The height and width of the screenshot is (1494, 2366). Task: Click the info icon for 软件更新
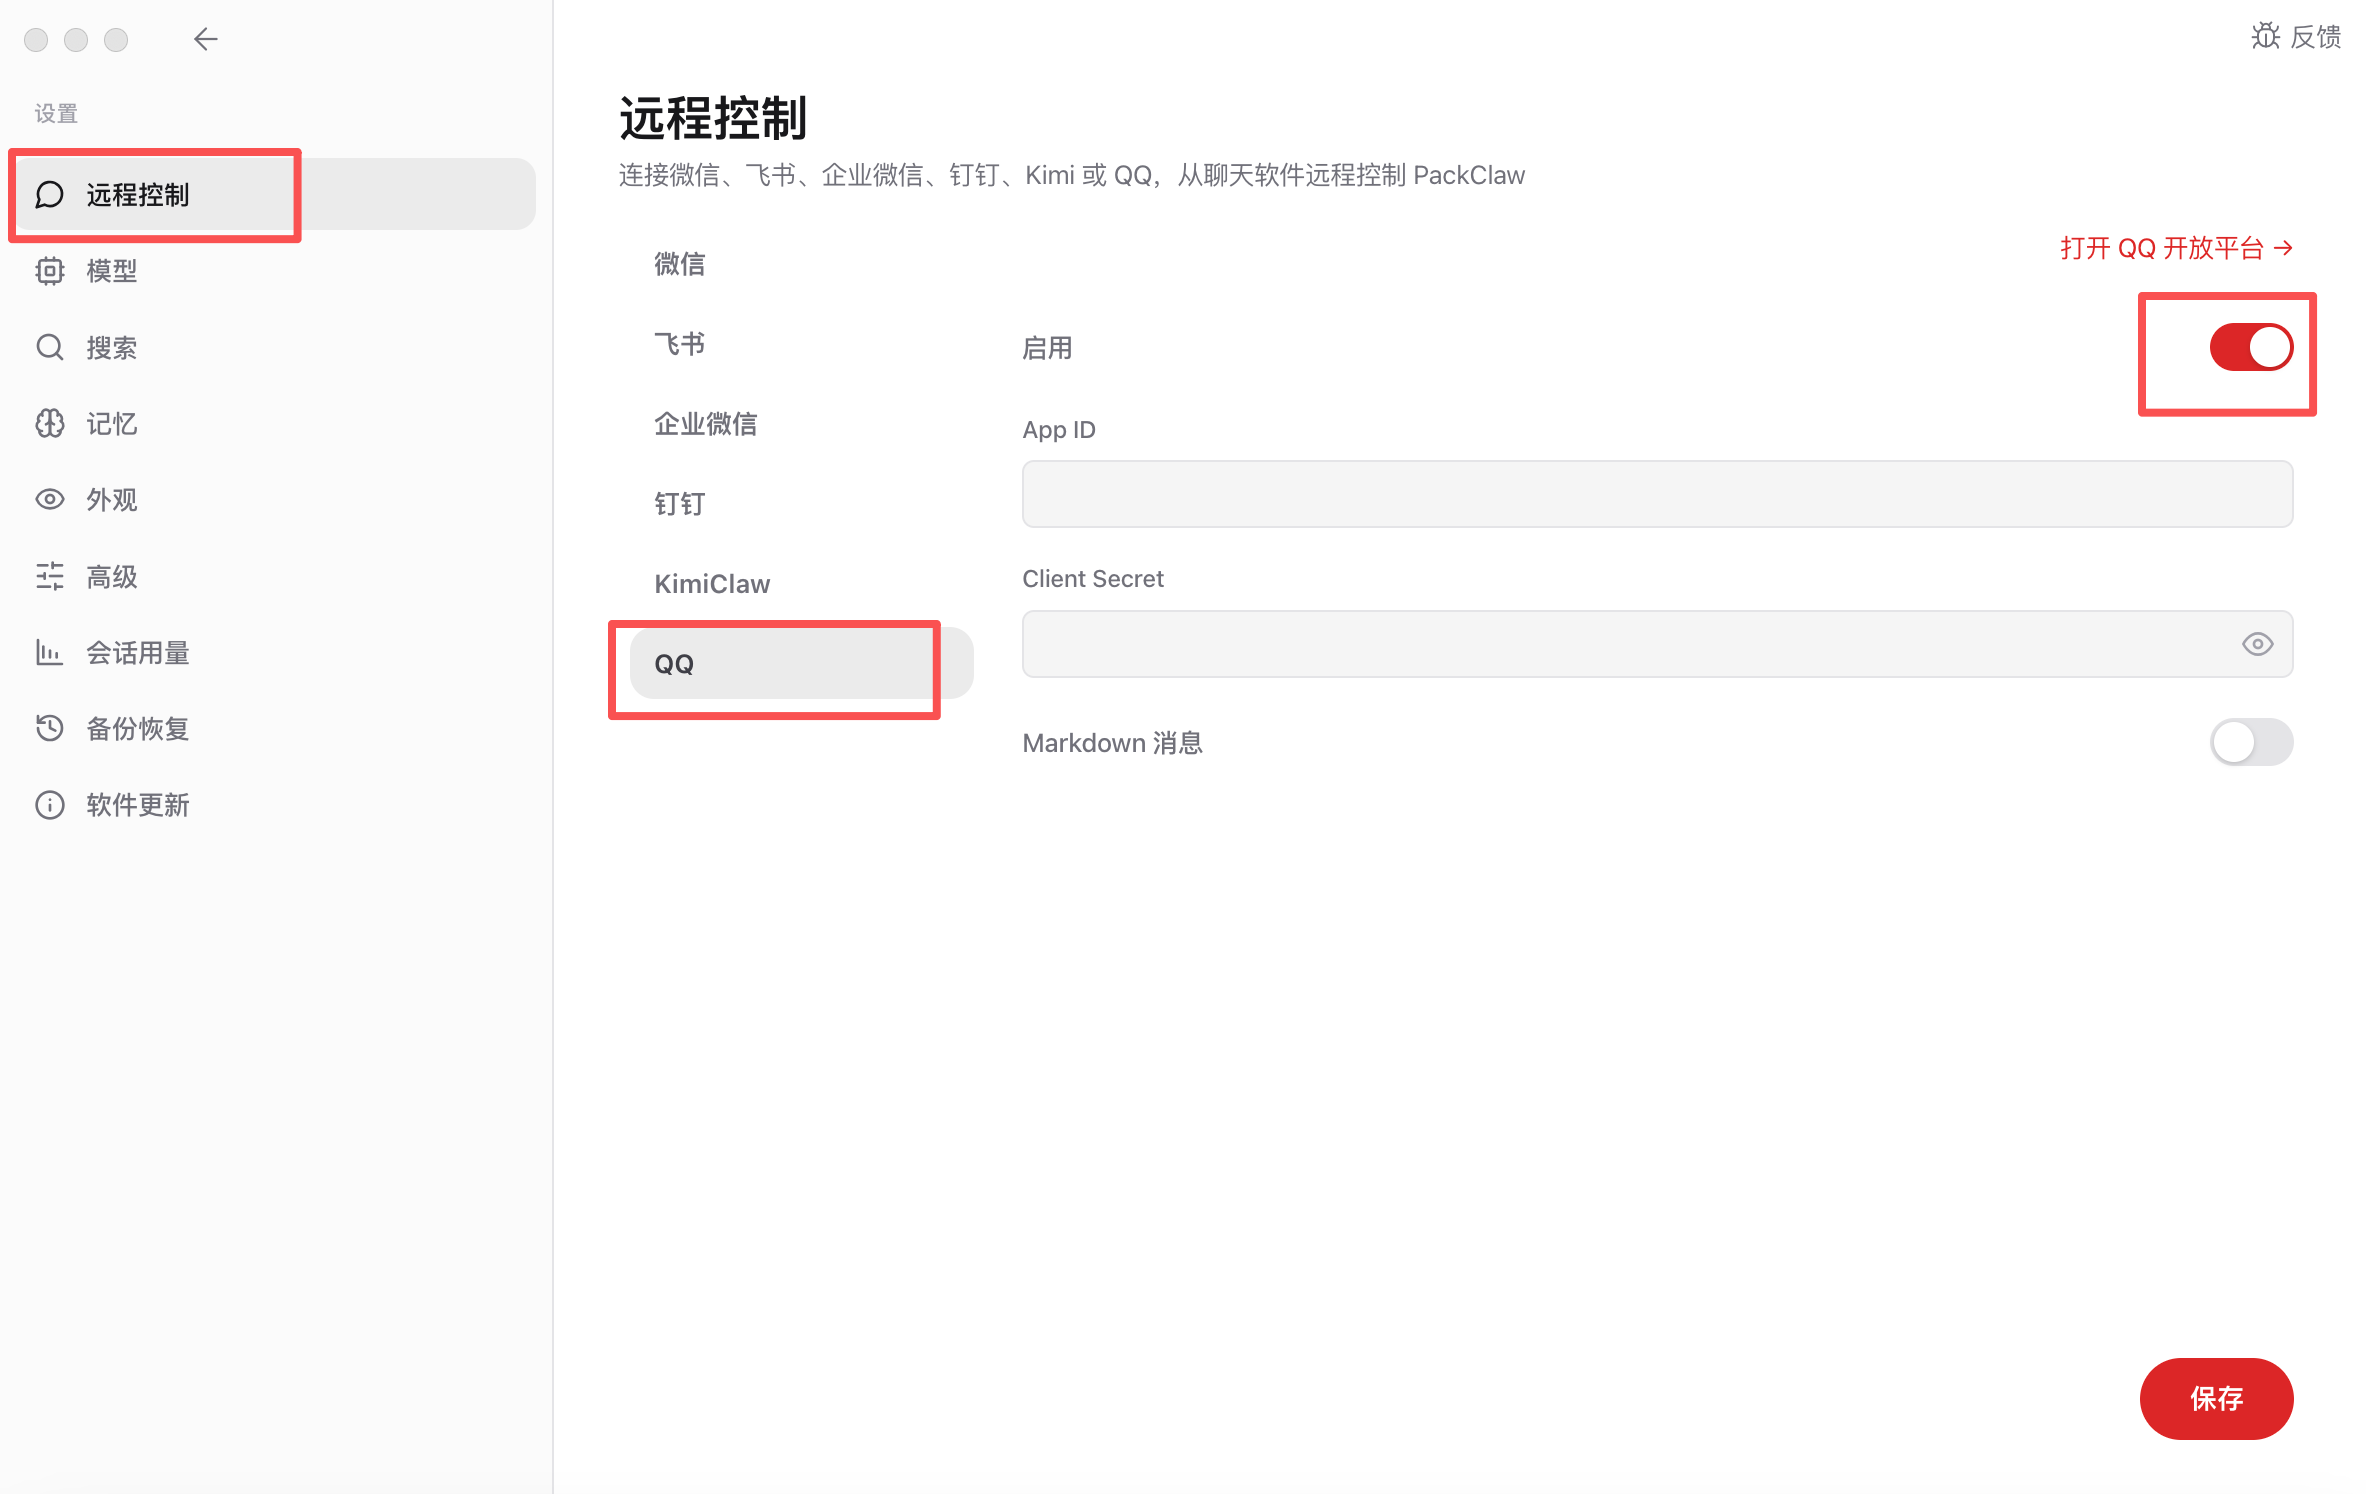point(50,805)
